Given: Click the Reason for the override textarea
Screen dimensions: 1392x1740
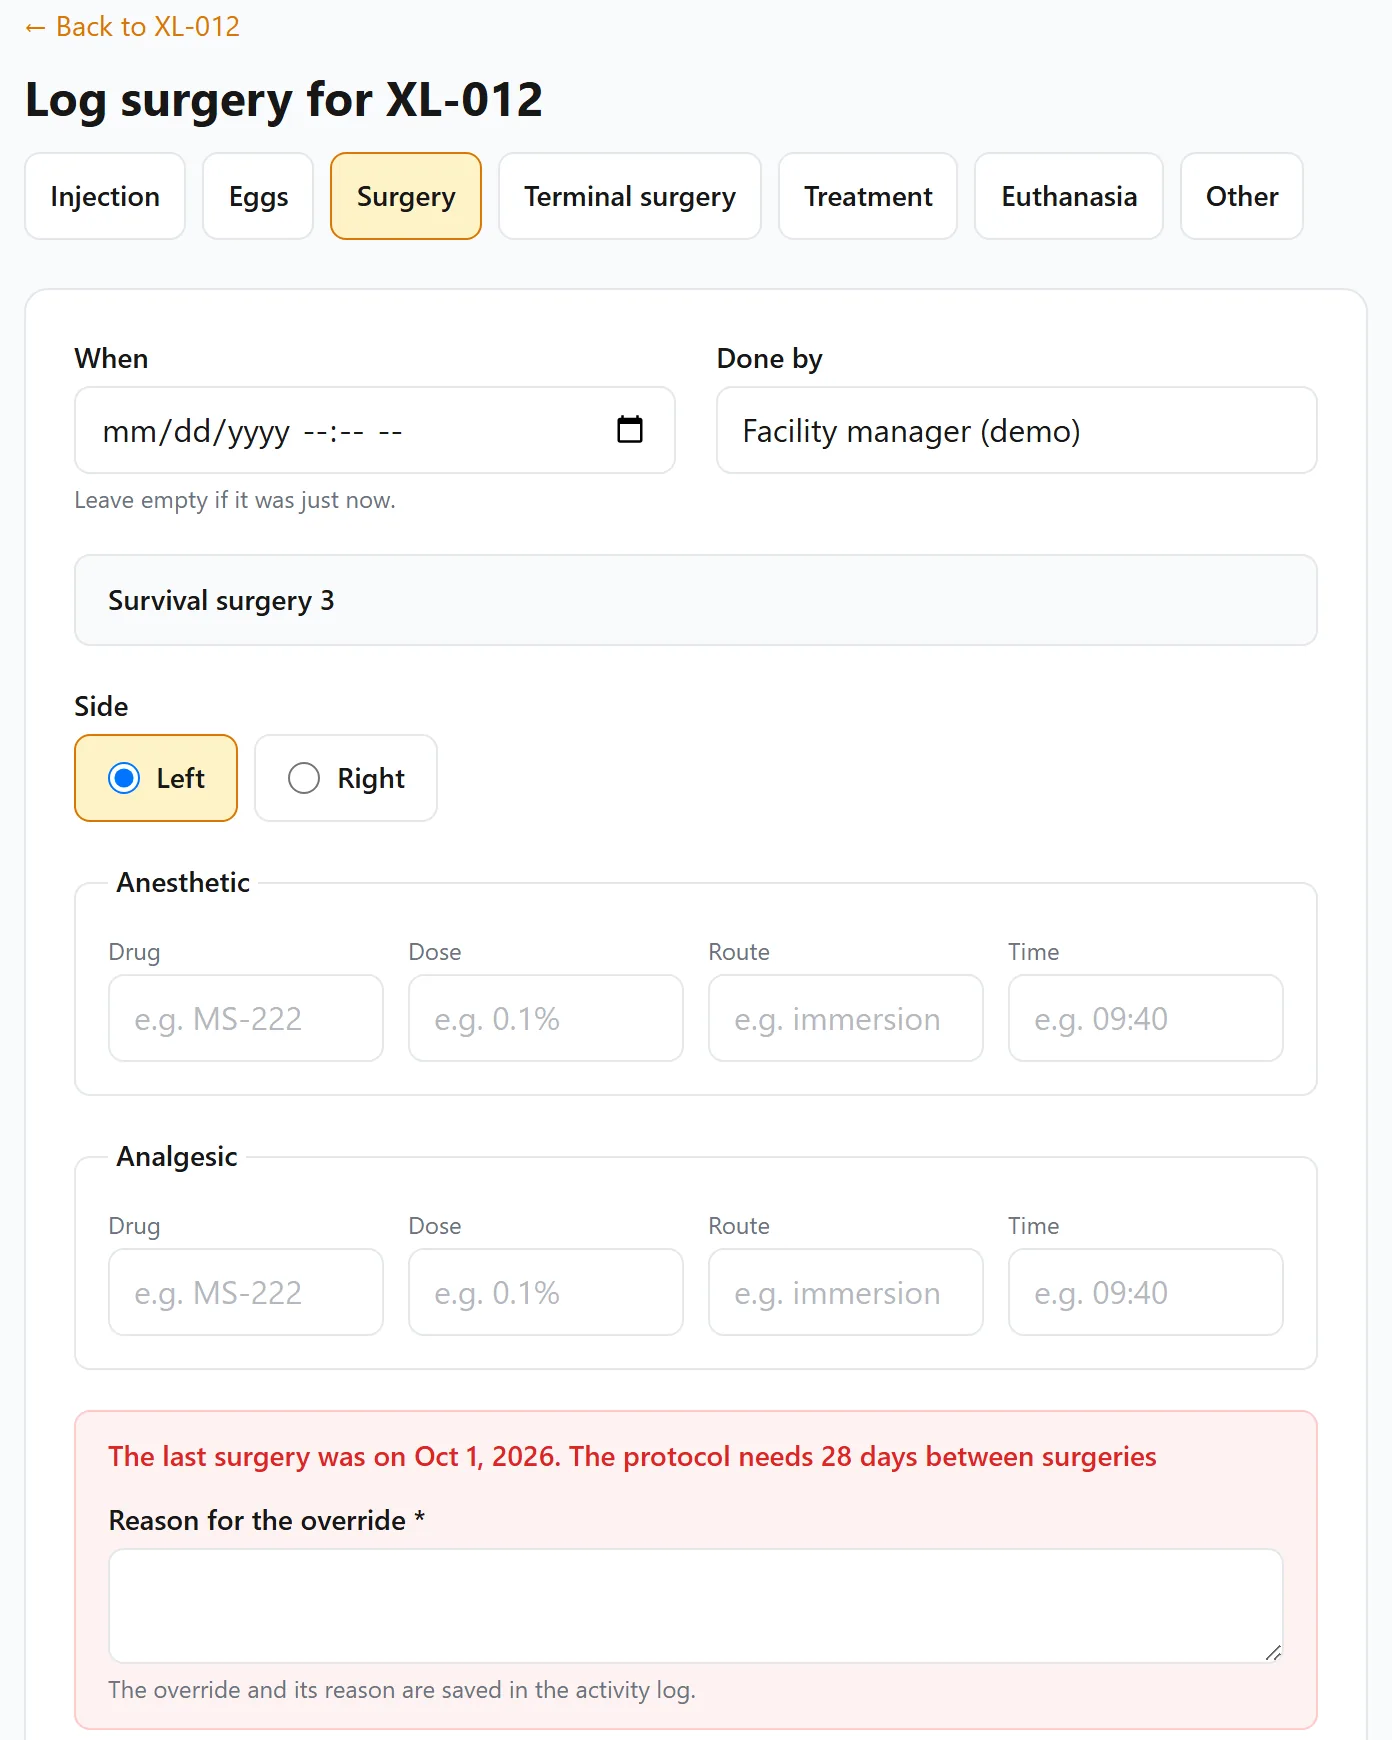Looking at the screenshot, I should tap(696, 1606).
